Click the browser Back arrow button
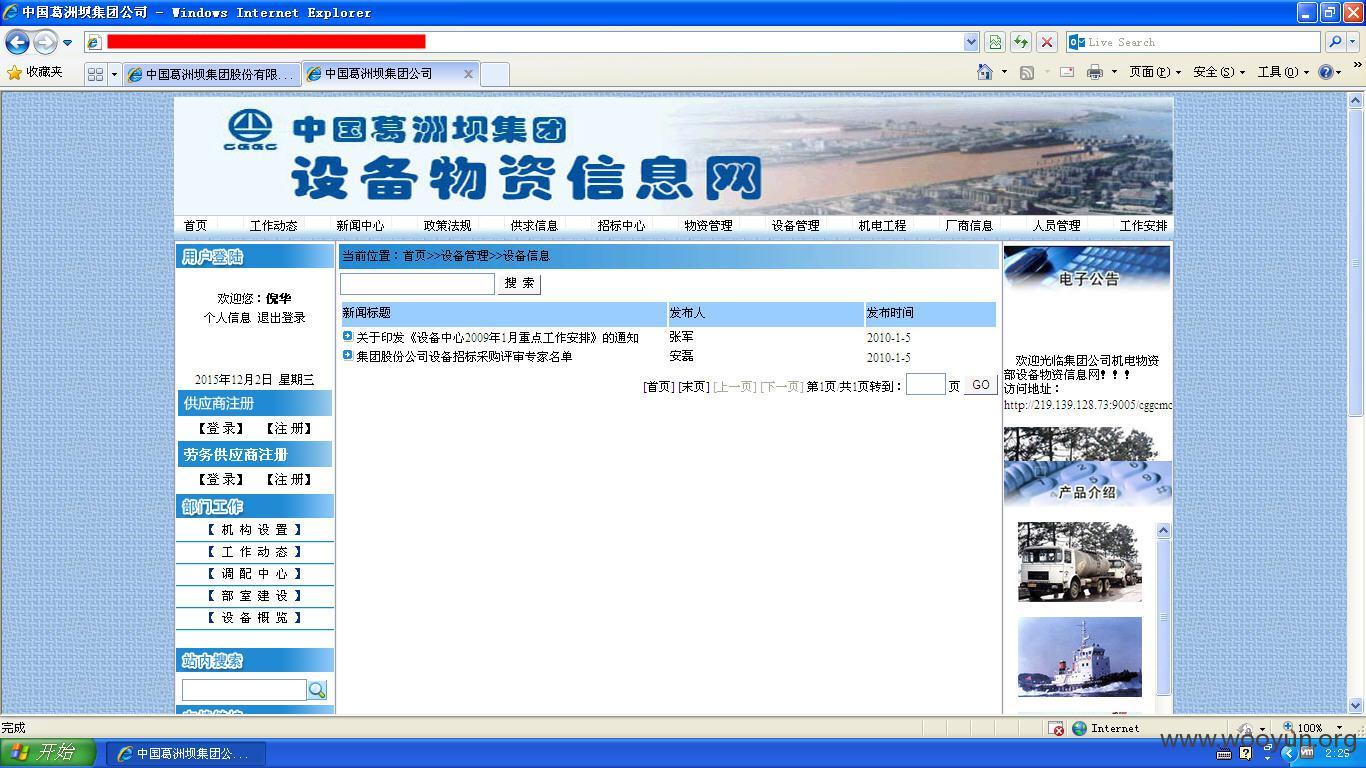The image size is (1366, 768). (x=17, y=42)
